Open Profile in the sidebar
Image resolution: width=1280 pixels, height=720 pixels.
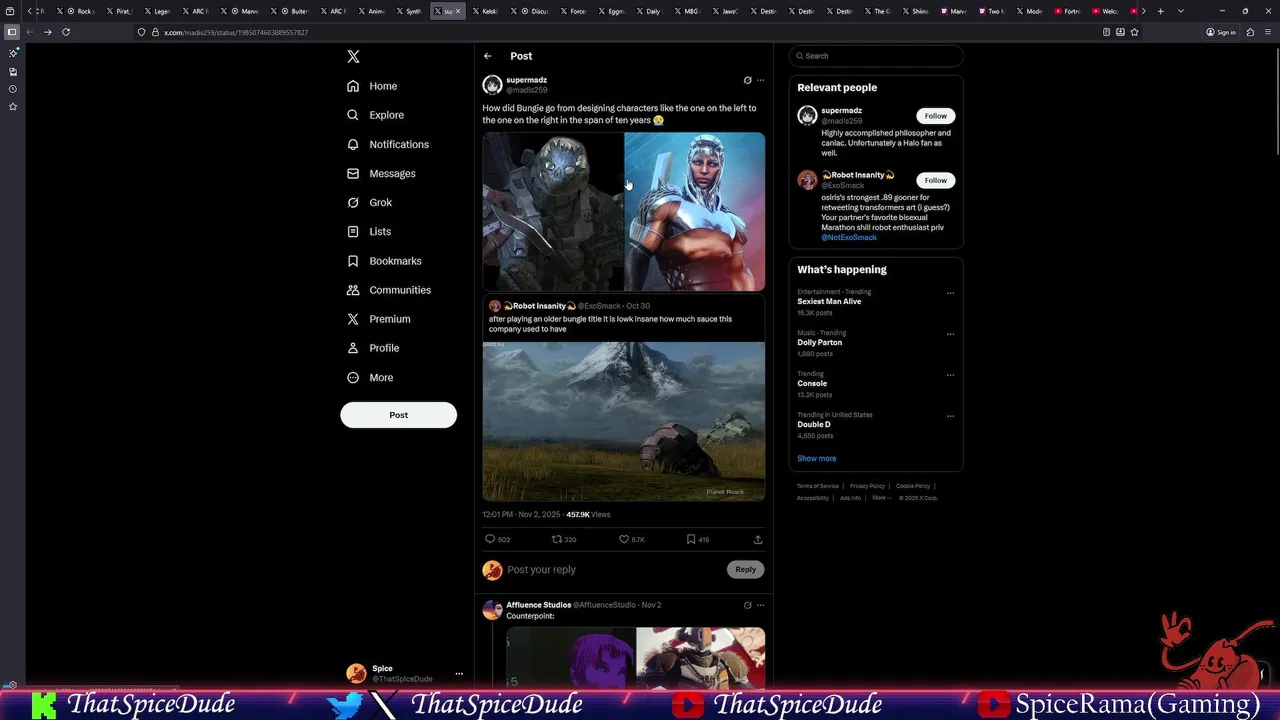[x=373, y=348]
